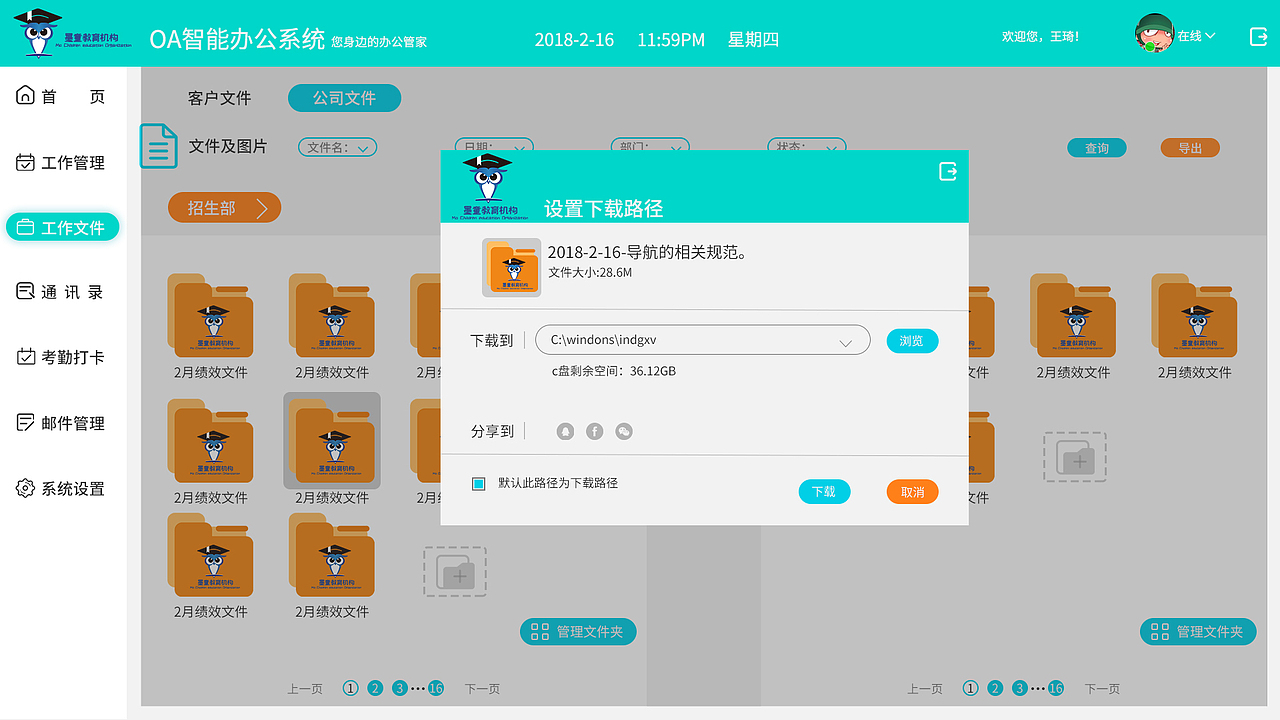Open the 状态 status filter dropdown
Image resolution: width=1280 pixels, height=720 pixels.
(806, 146)
